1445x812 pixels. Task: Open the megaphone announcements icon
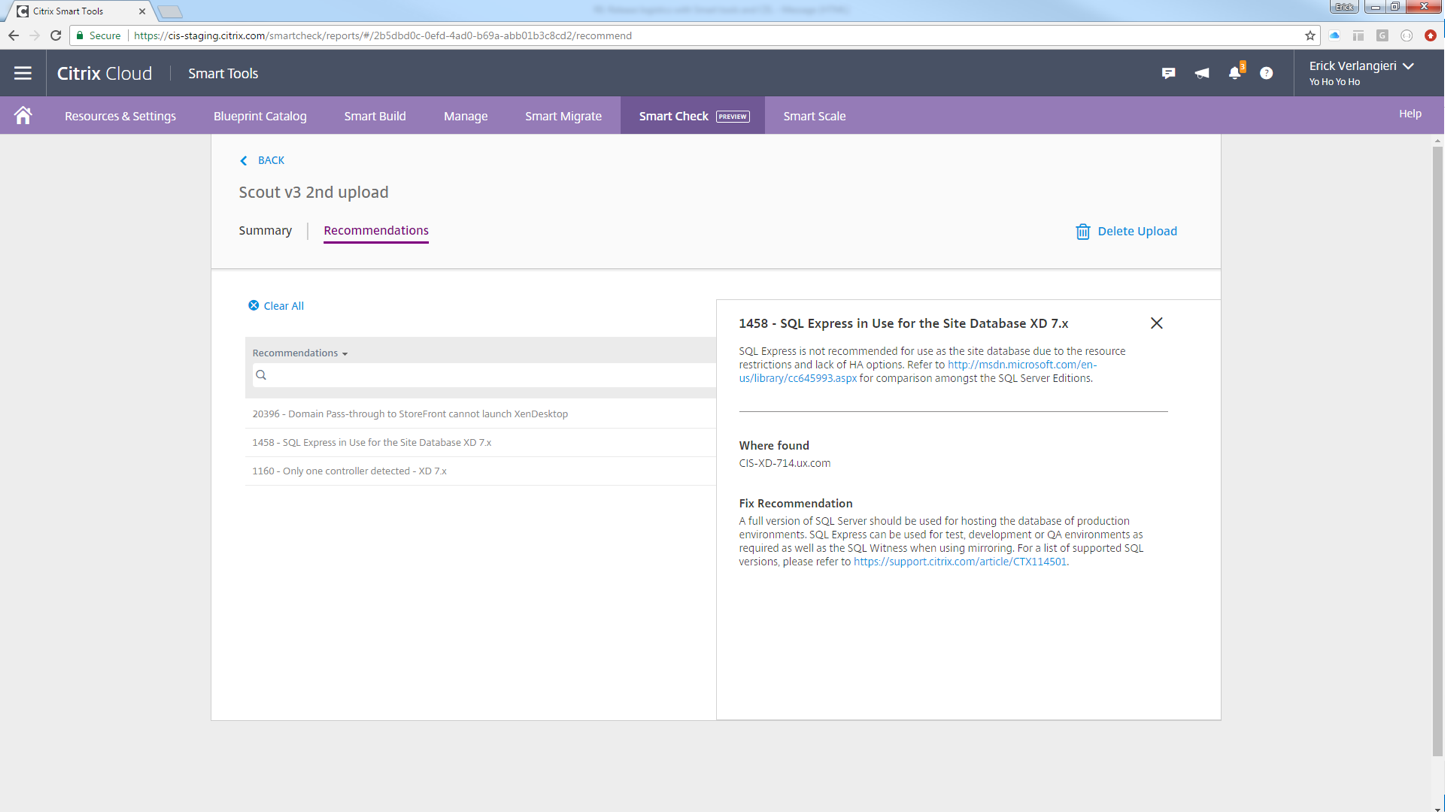click(1202, 73)
